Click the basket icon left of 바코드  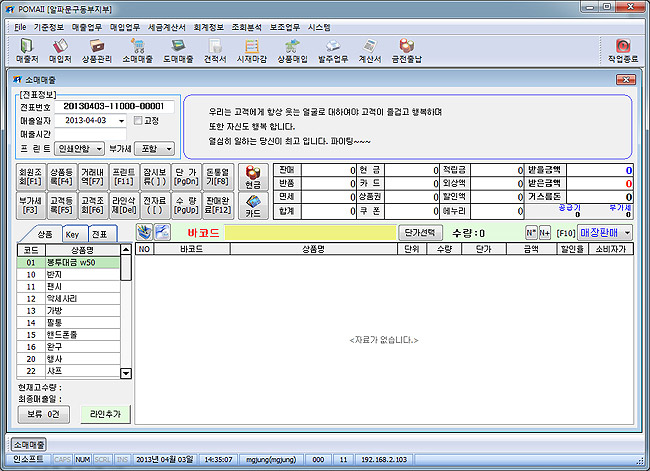145,232
